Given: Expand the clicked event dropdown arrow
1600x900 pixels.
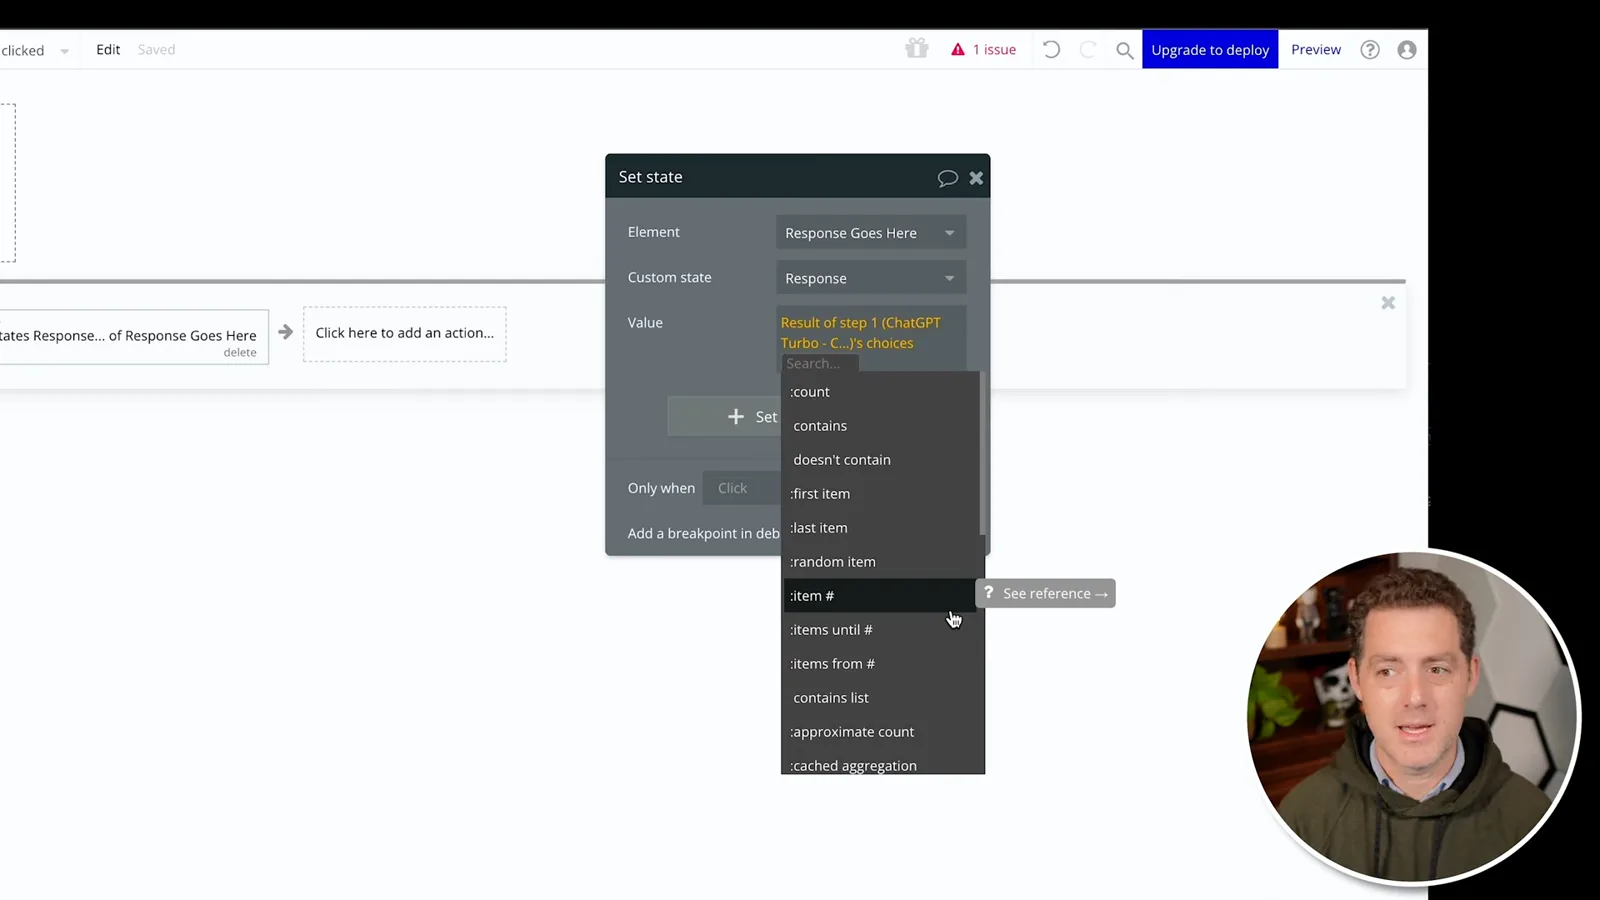Looking at the screenshot, I should point(64,51).
